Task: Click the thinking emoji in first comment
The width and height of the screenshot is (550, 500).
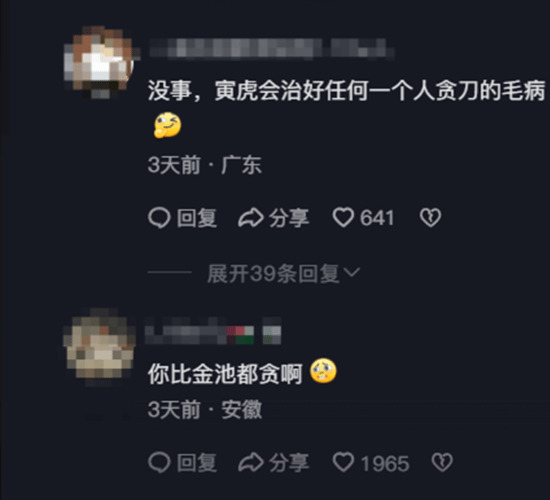Action: tap(167, 125)
